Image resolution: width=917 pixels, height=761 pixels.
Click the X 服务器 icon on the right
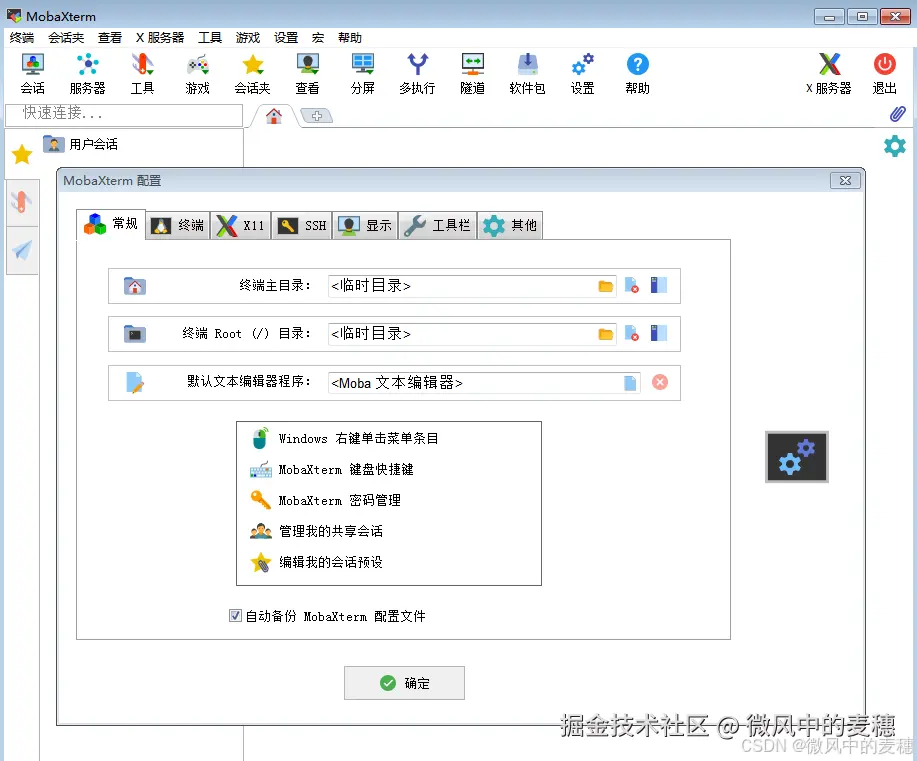[x=828, y=70]
